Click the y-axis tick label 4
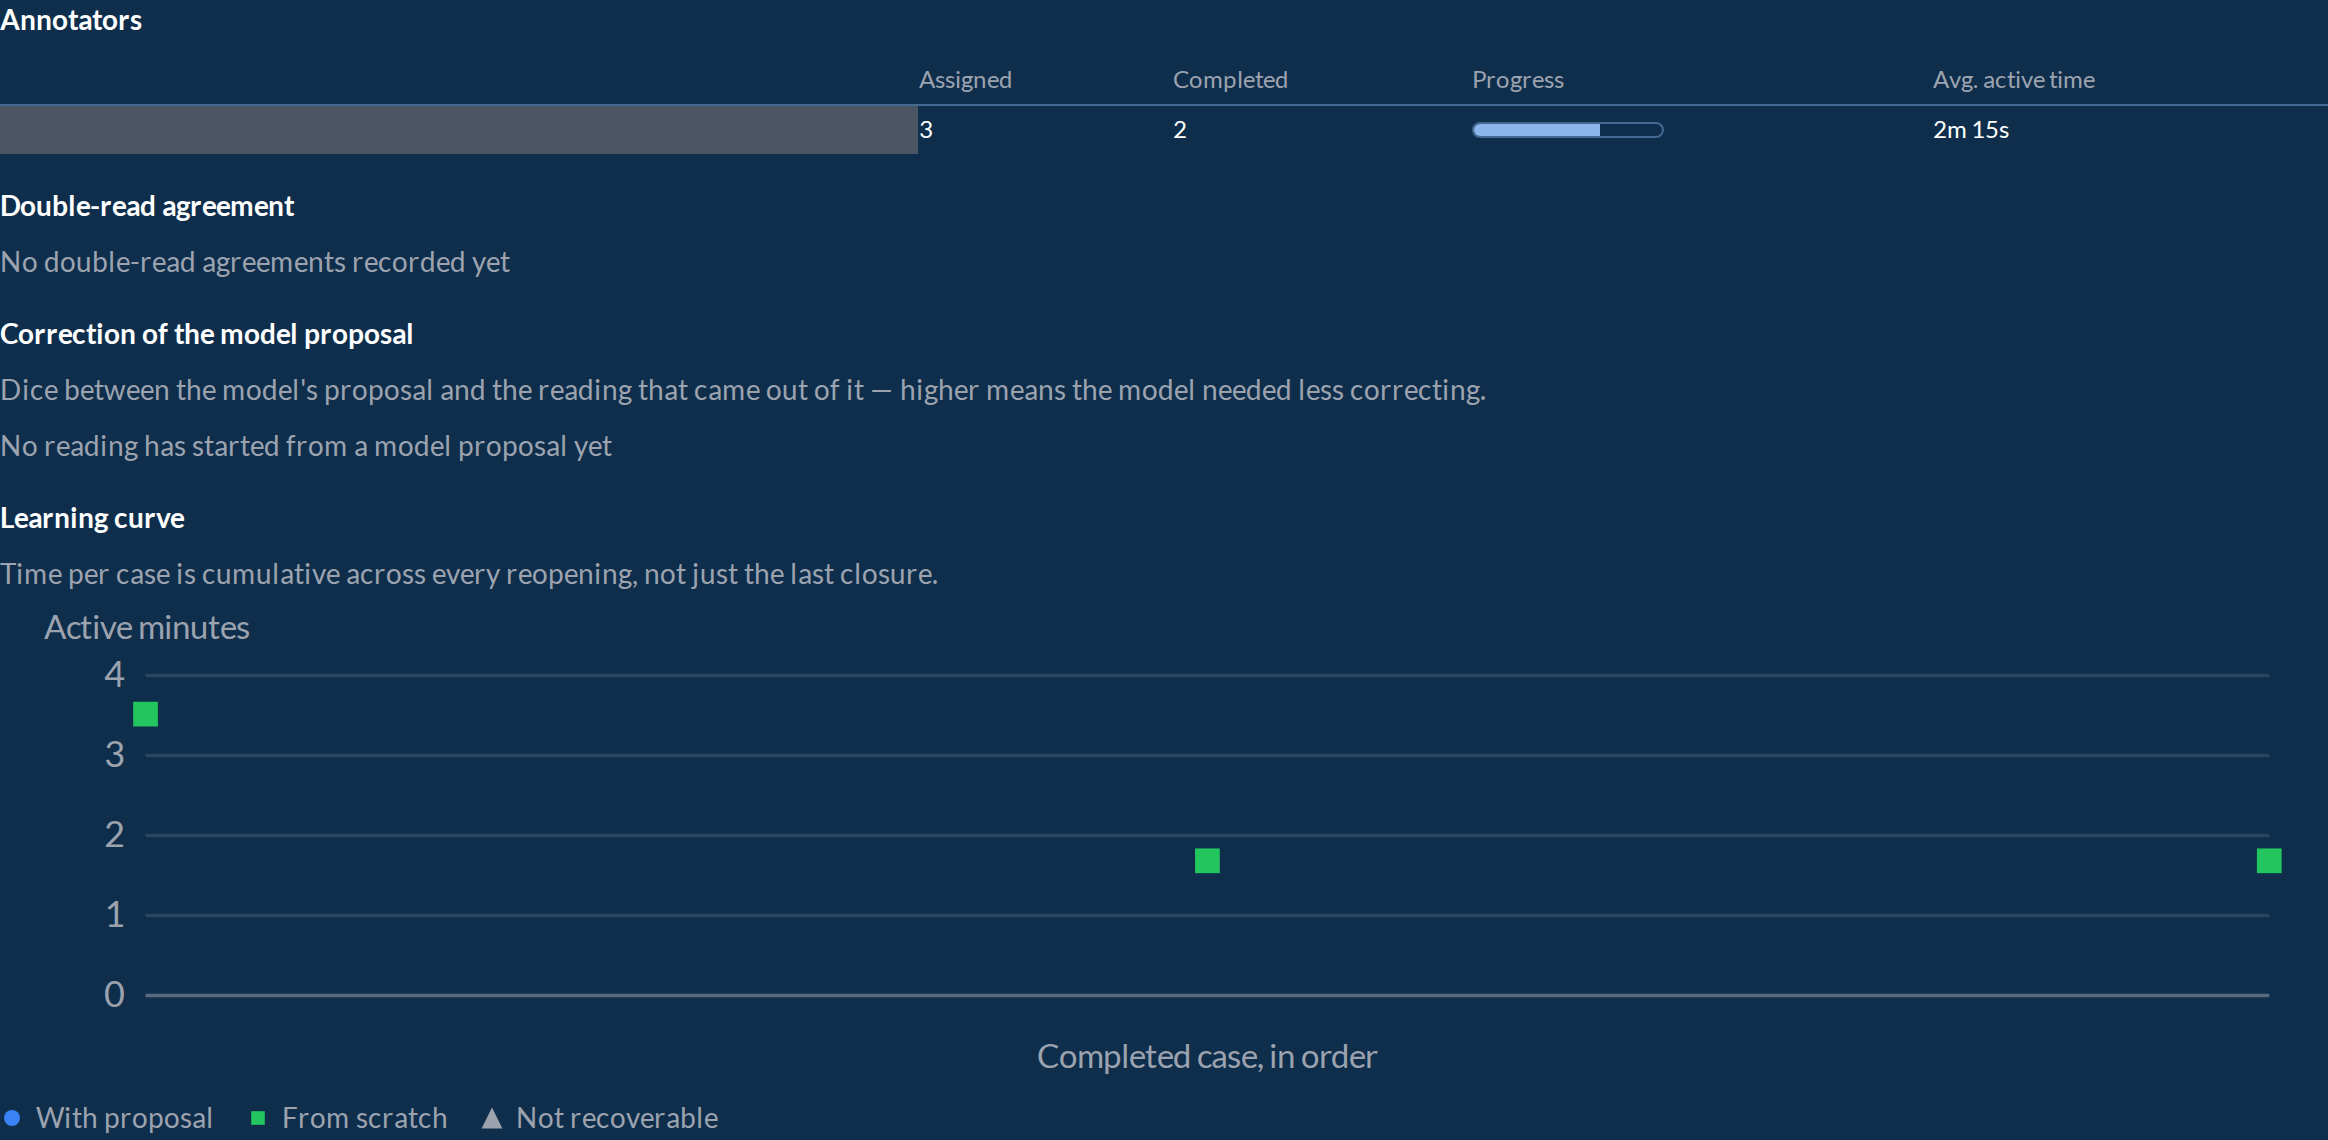The width and height of the screenshot is (2328, 1140). pyautogui.click(x=114, y=674)
